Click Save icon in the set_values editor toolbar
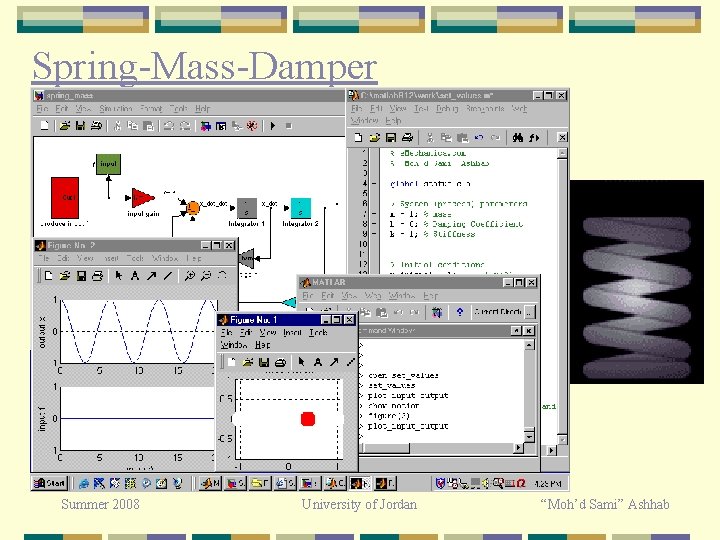720x540 pixels. tap(391, 137)
